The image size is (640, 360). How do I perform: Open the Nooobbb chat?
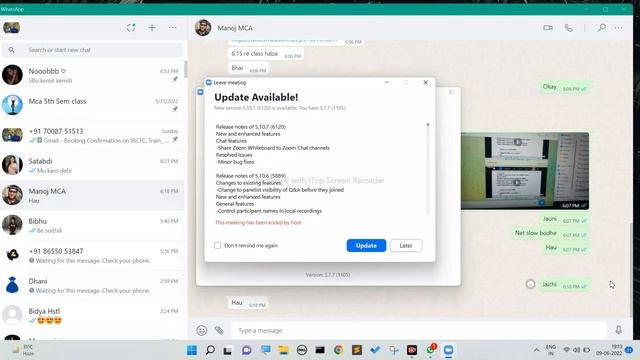point(92,76)
